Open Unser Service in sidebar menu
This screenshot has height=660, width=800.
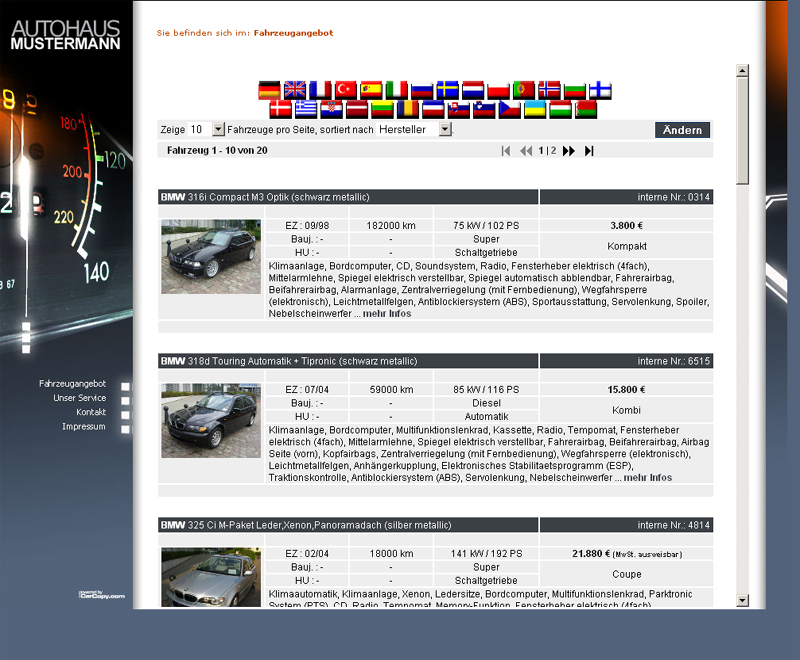(x=80, y=398)
